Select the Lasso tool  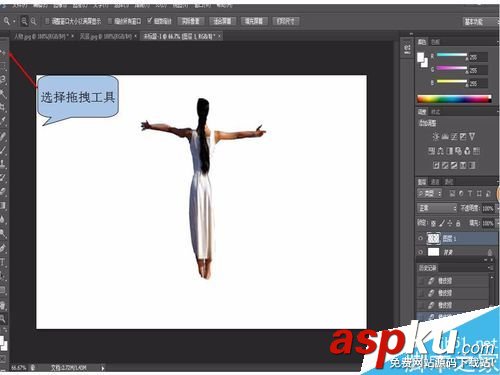[3, 79]
